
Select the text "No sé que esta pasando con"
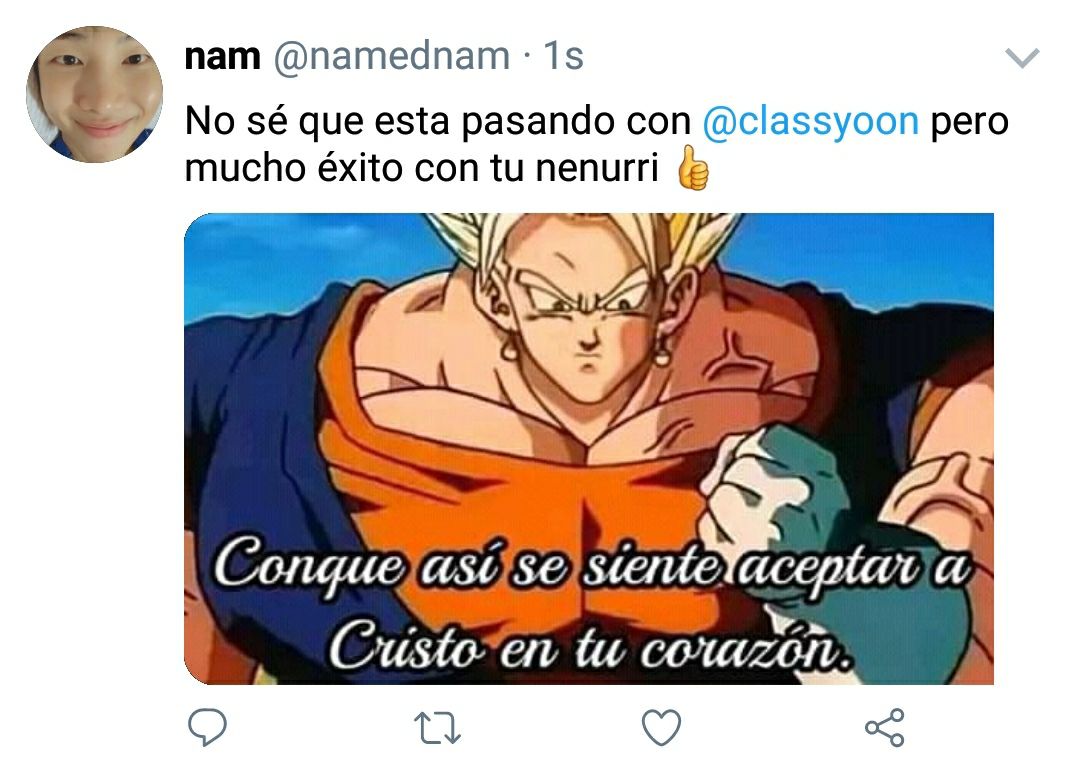point(438,121)
